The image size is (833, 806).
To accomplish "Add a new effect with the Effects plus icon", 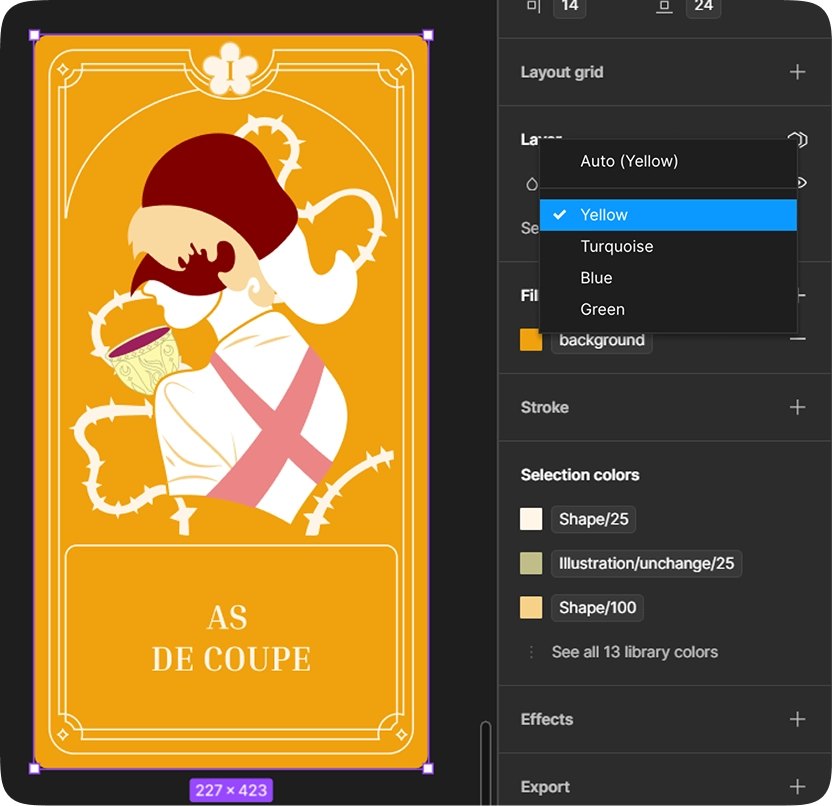I will [797, 719].
